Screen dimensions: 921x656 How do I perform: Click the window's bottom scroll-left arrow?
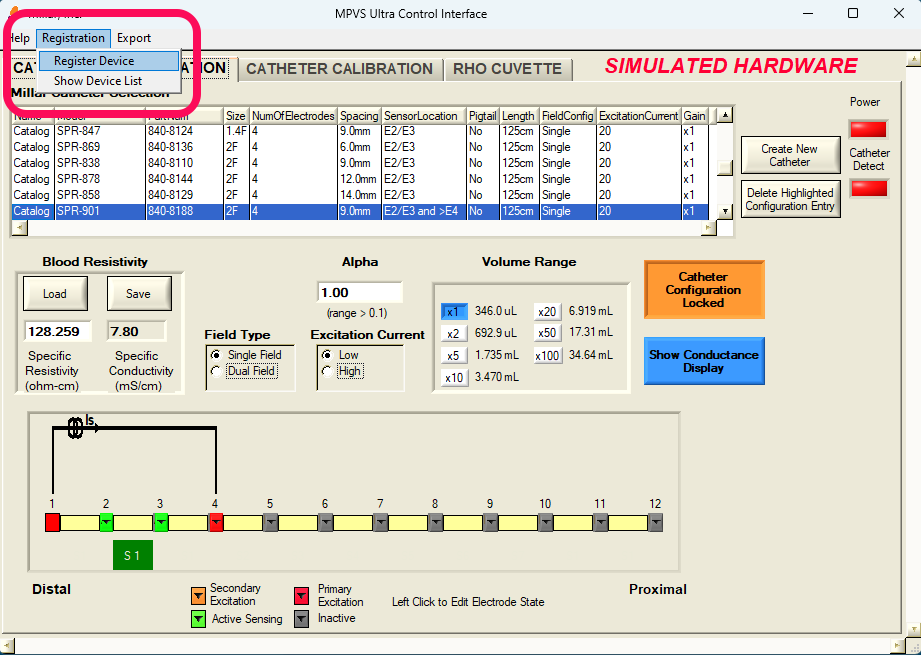pyautogui.click(x=6, y=646)
